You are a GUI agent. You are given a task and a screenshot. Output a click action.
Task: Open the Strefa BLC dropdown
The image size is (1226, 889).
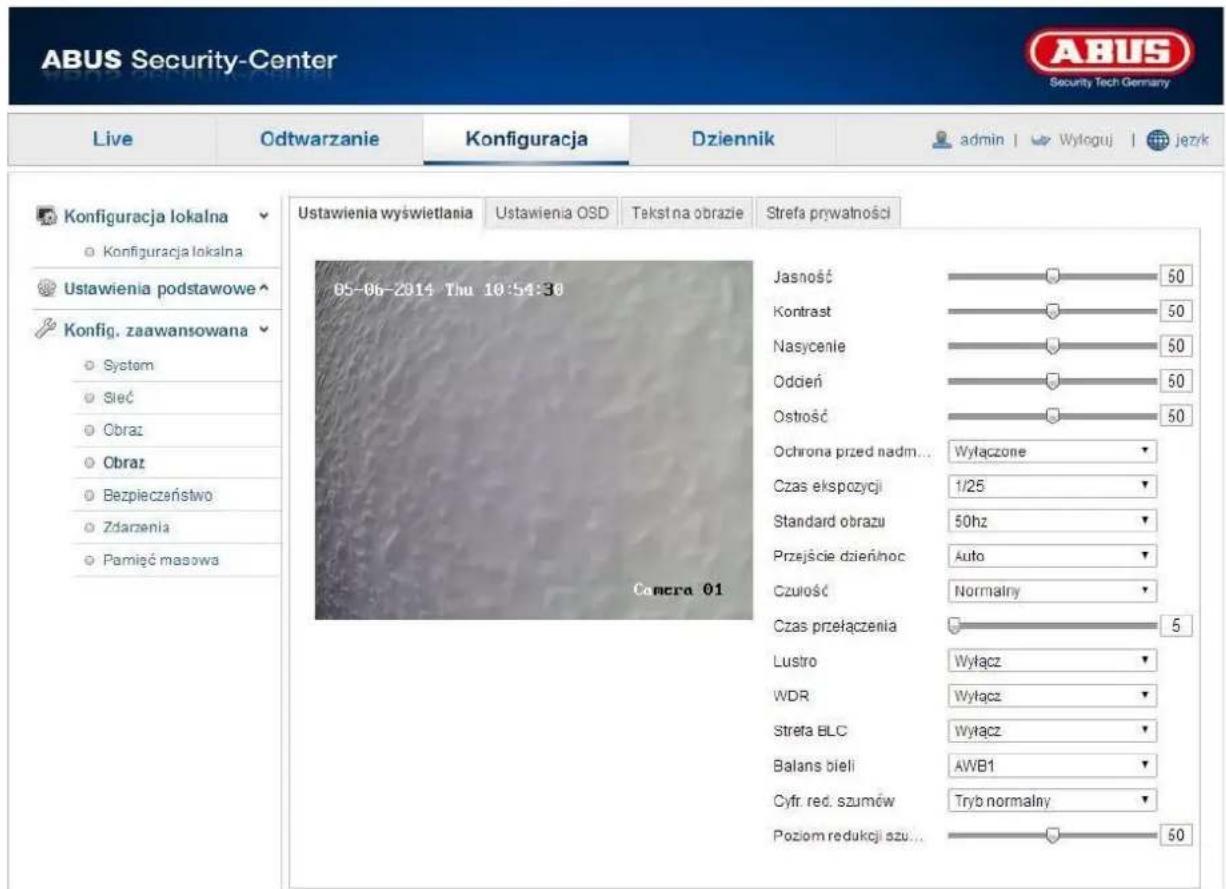[1051, 731]
